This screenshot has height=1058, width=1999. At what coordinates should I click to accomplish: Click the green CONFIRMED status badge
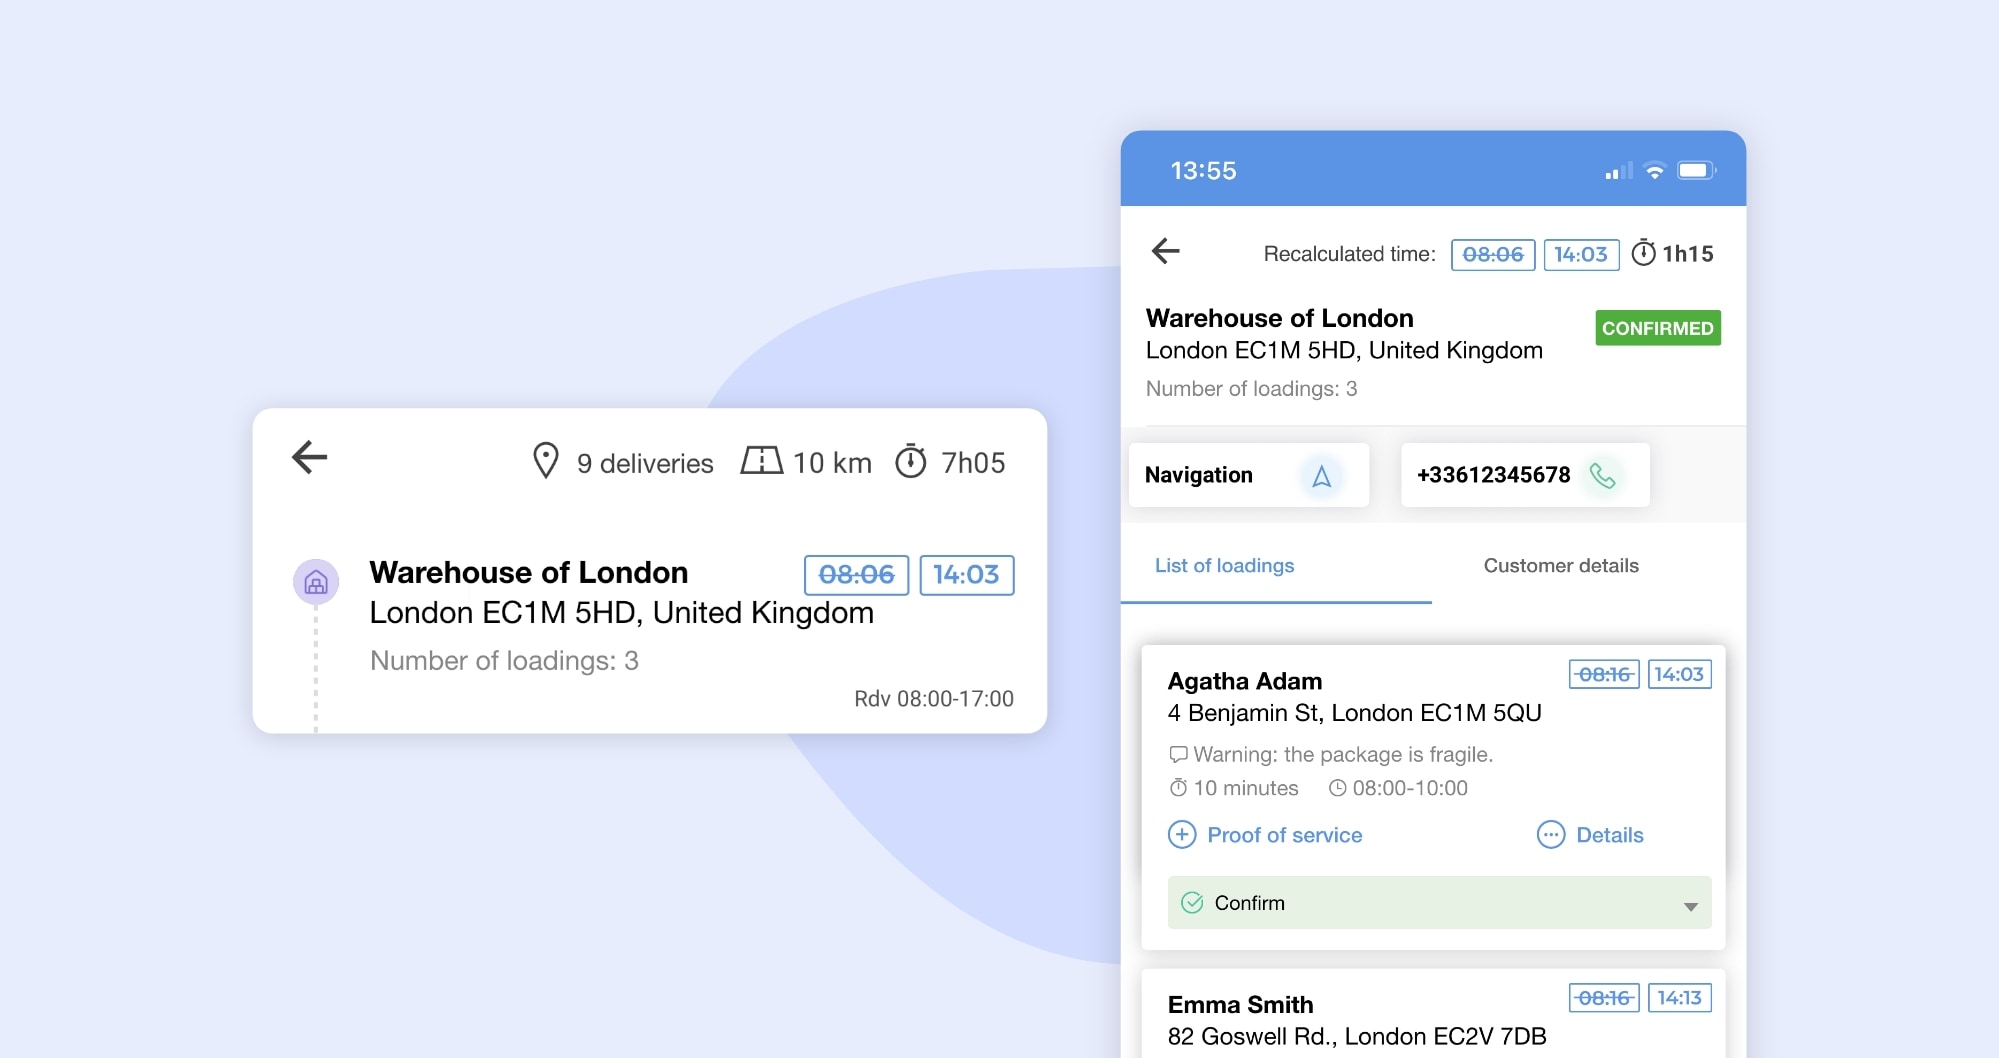click(x=1657, y=328)
